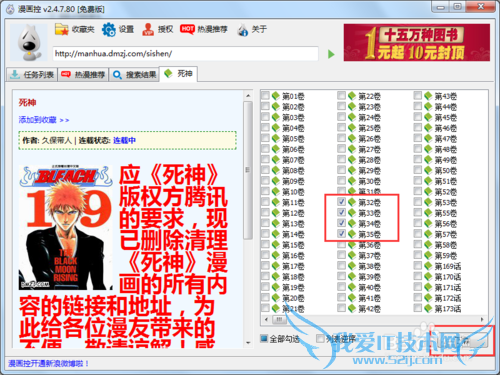Click the 第42卷 list entry text

370,309
